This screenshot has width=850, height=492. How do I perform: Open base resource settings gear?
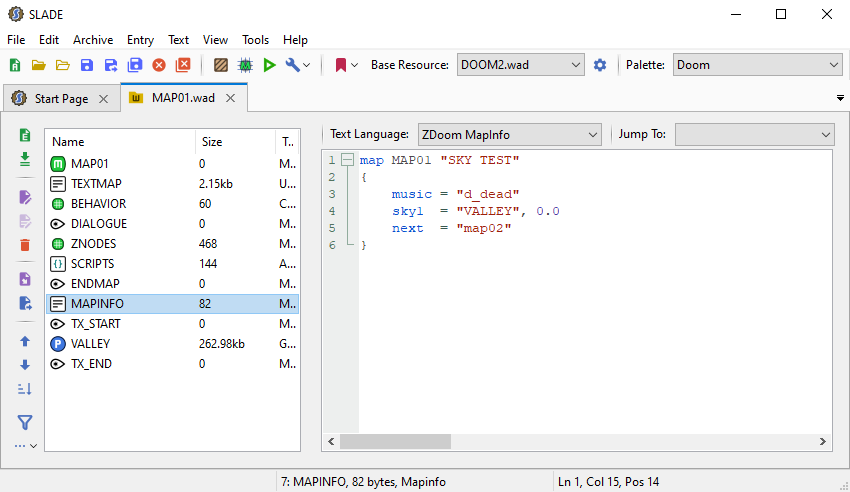[x=600, y=66]
